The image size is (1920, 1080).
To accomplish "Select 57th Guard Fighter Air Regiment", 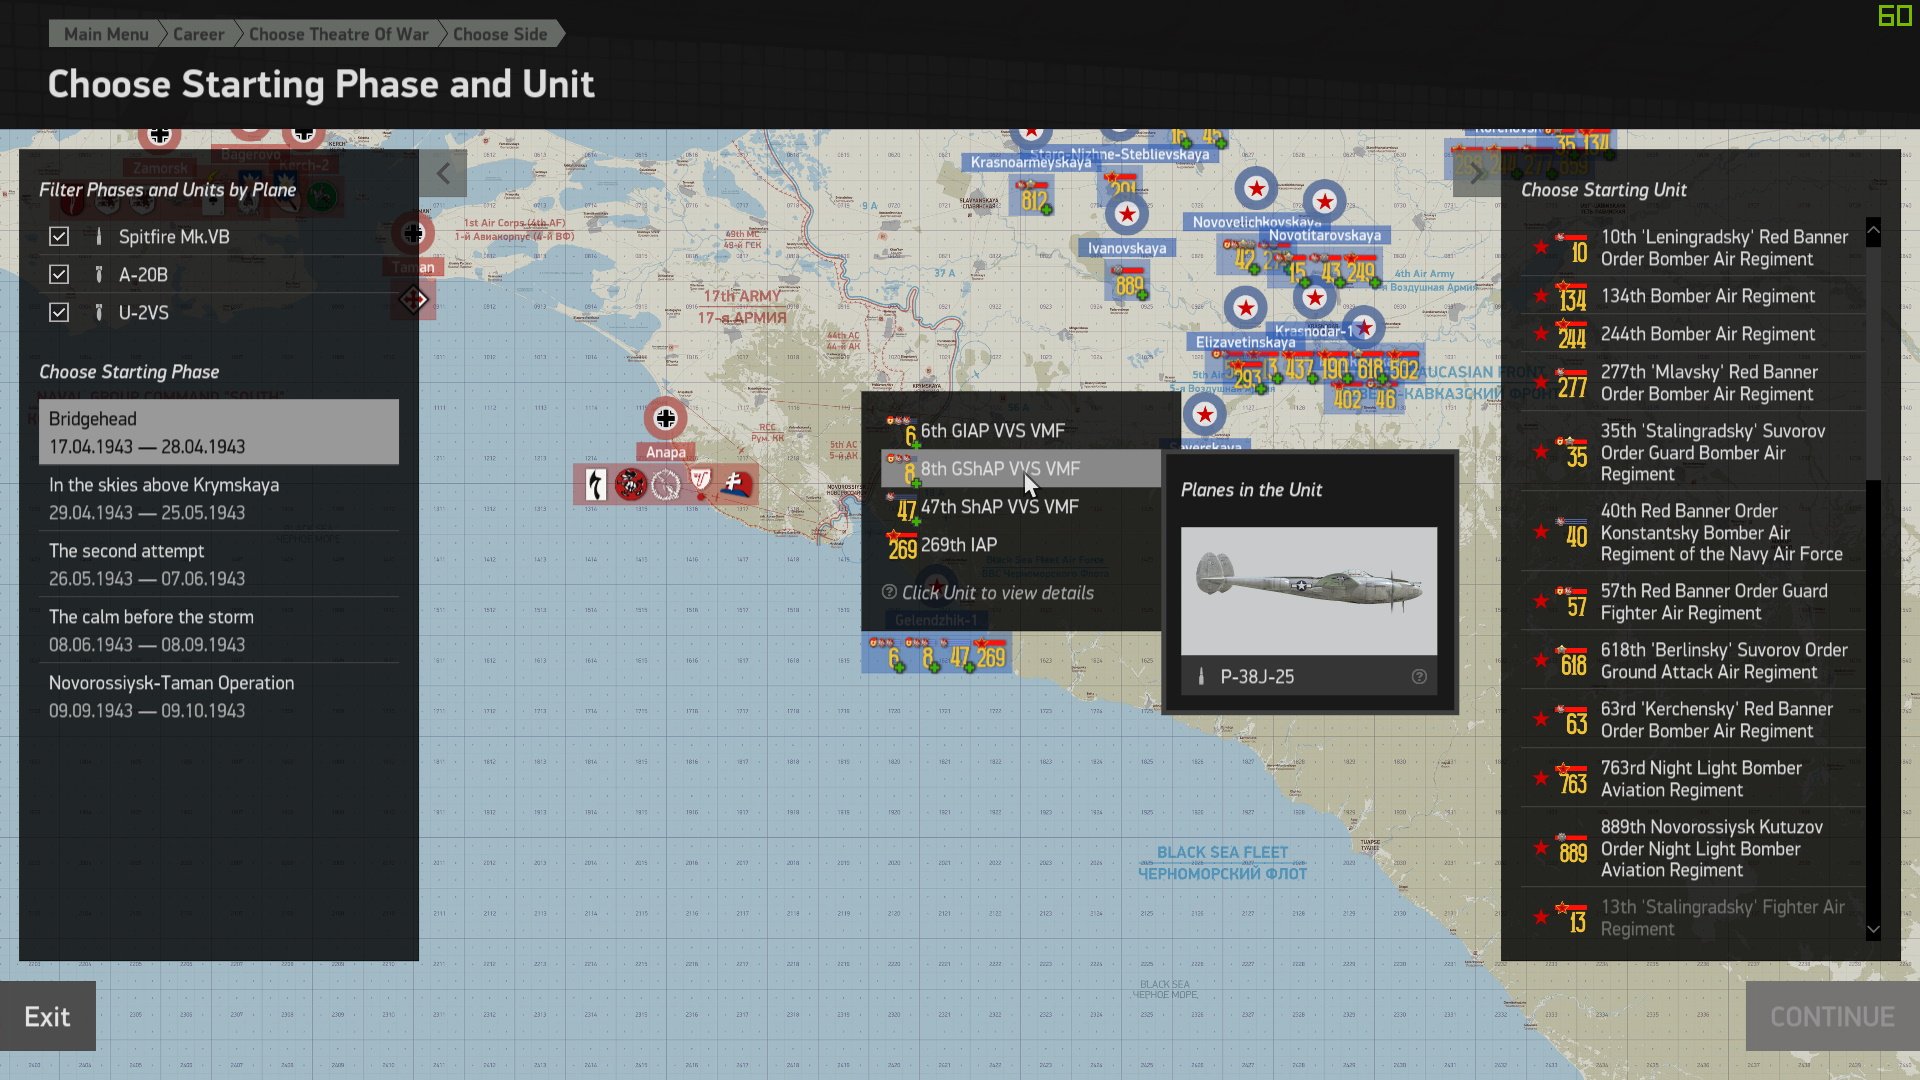I will coord(1692,602).
